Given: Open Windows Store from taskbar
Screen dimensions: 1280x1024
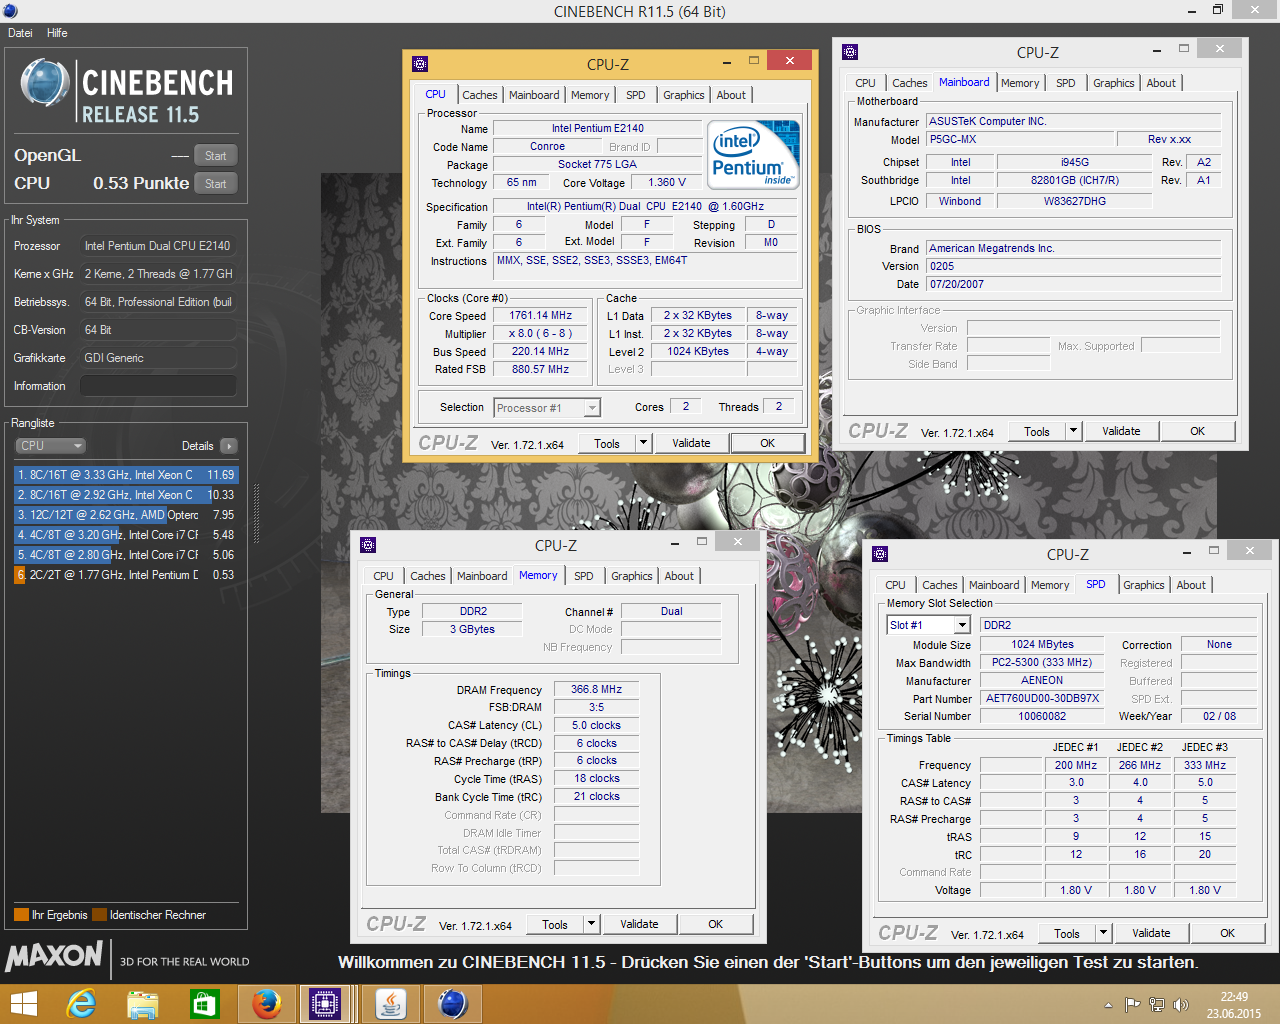Looking at the screenshot, I should pyautogui.click(x=205, y=1004).
